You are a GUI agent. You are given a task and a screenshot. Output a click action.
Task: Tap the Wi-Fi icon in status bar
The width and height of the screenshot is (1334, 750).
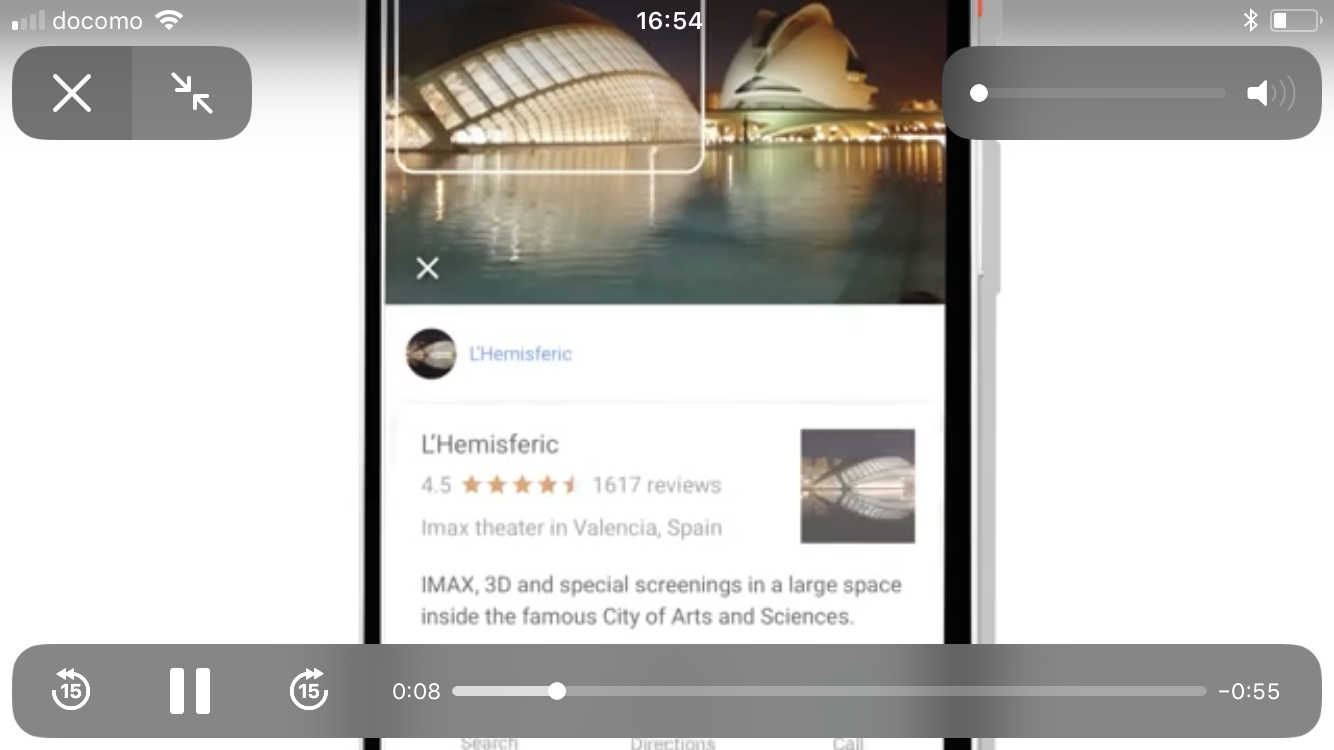point(170,20)
